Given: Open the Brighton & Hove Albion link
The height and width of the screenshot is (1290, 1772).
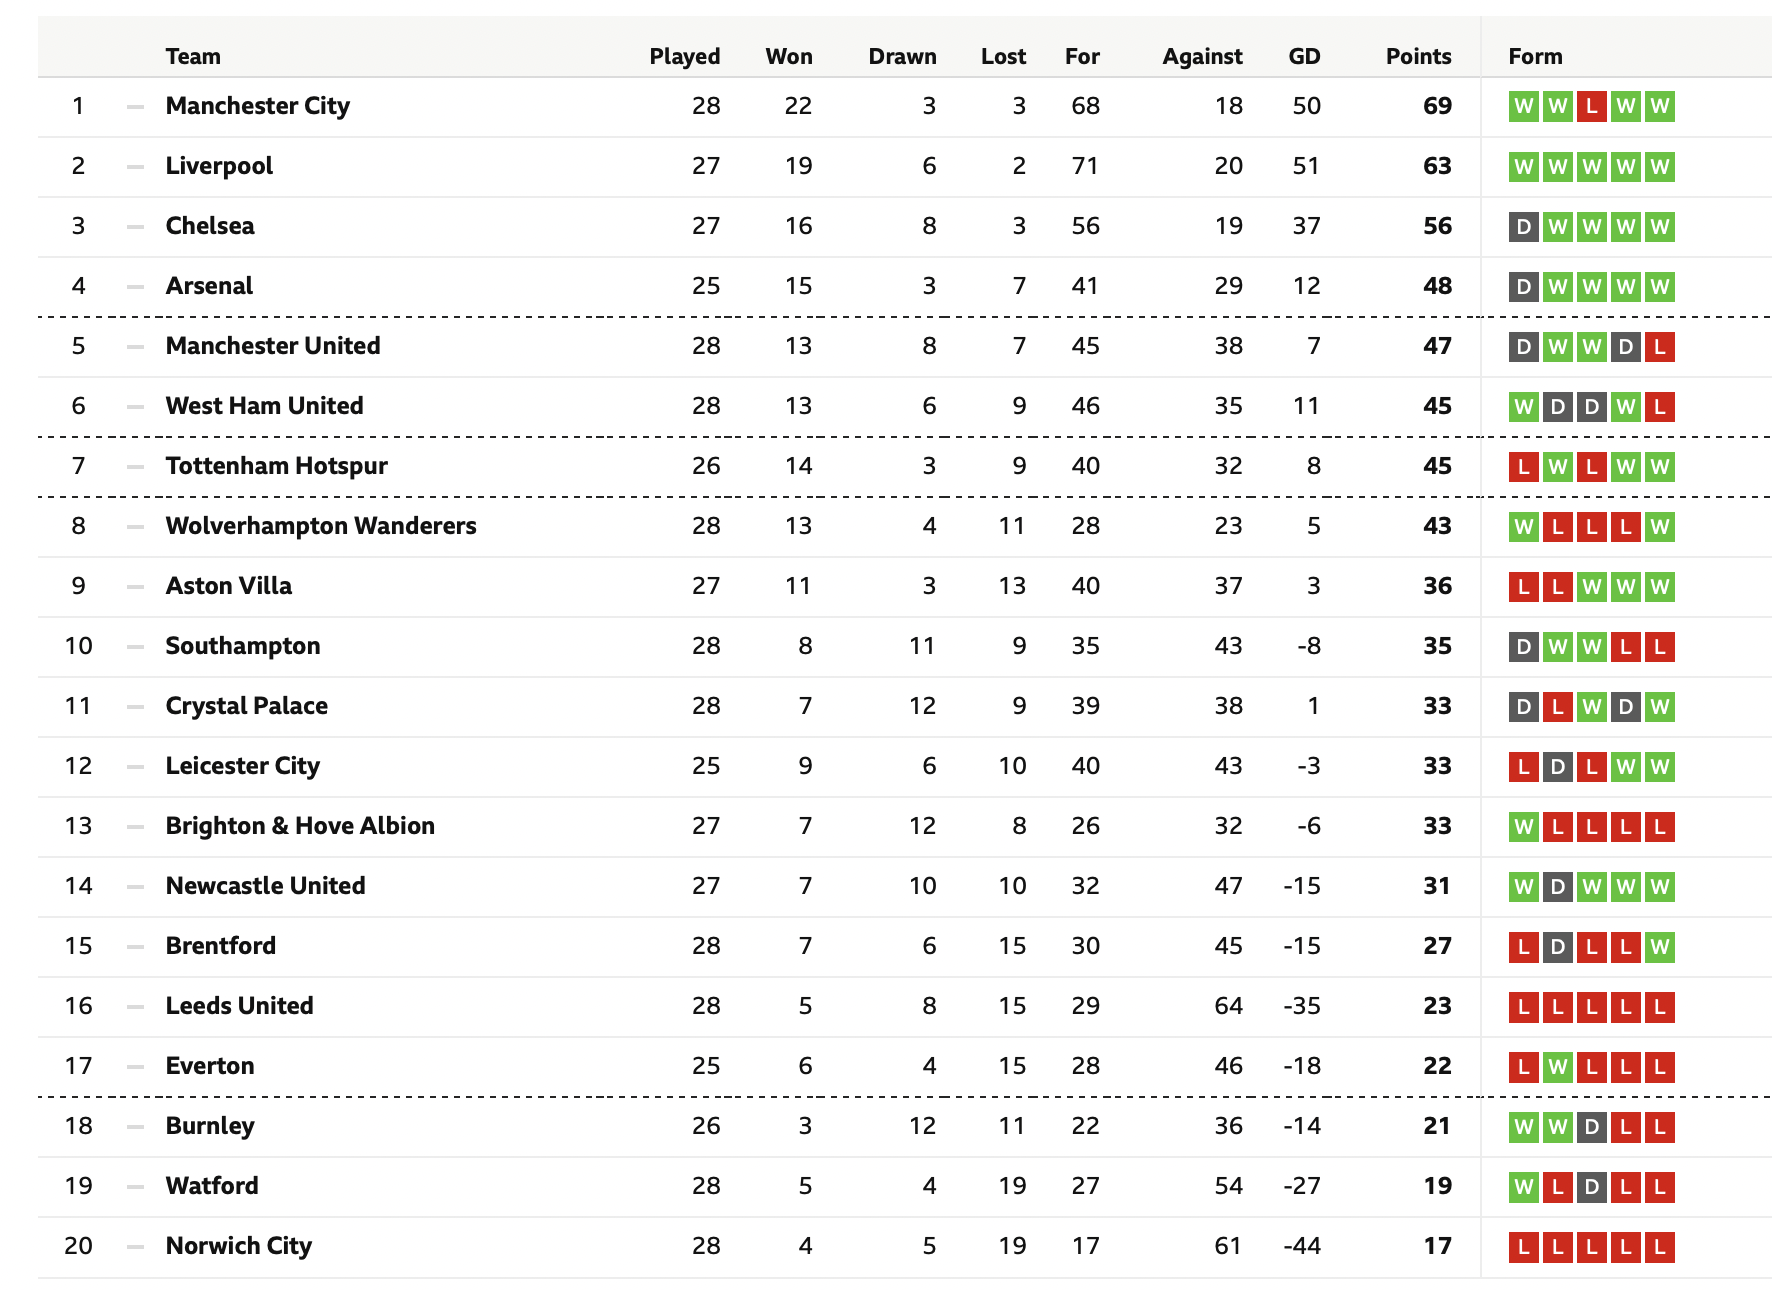Looking at the screenshot, I should tap(300, 826).
